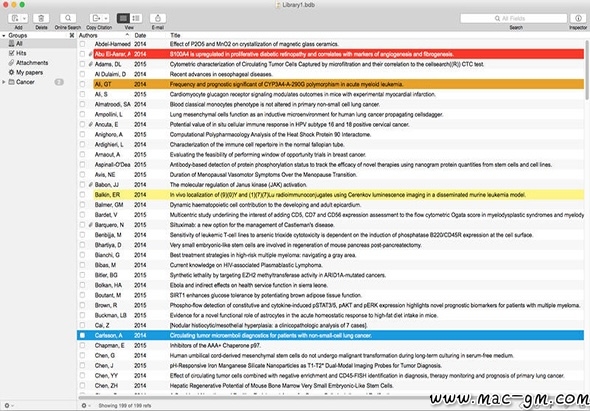
Task: Tick checkbox for Al Dulaimi, D reference
Action: [82, 74]
